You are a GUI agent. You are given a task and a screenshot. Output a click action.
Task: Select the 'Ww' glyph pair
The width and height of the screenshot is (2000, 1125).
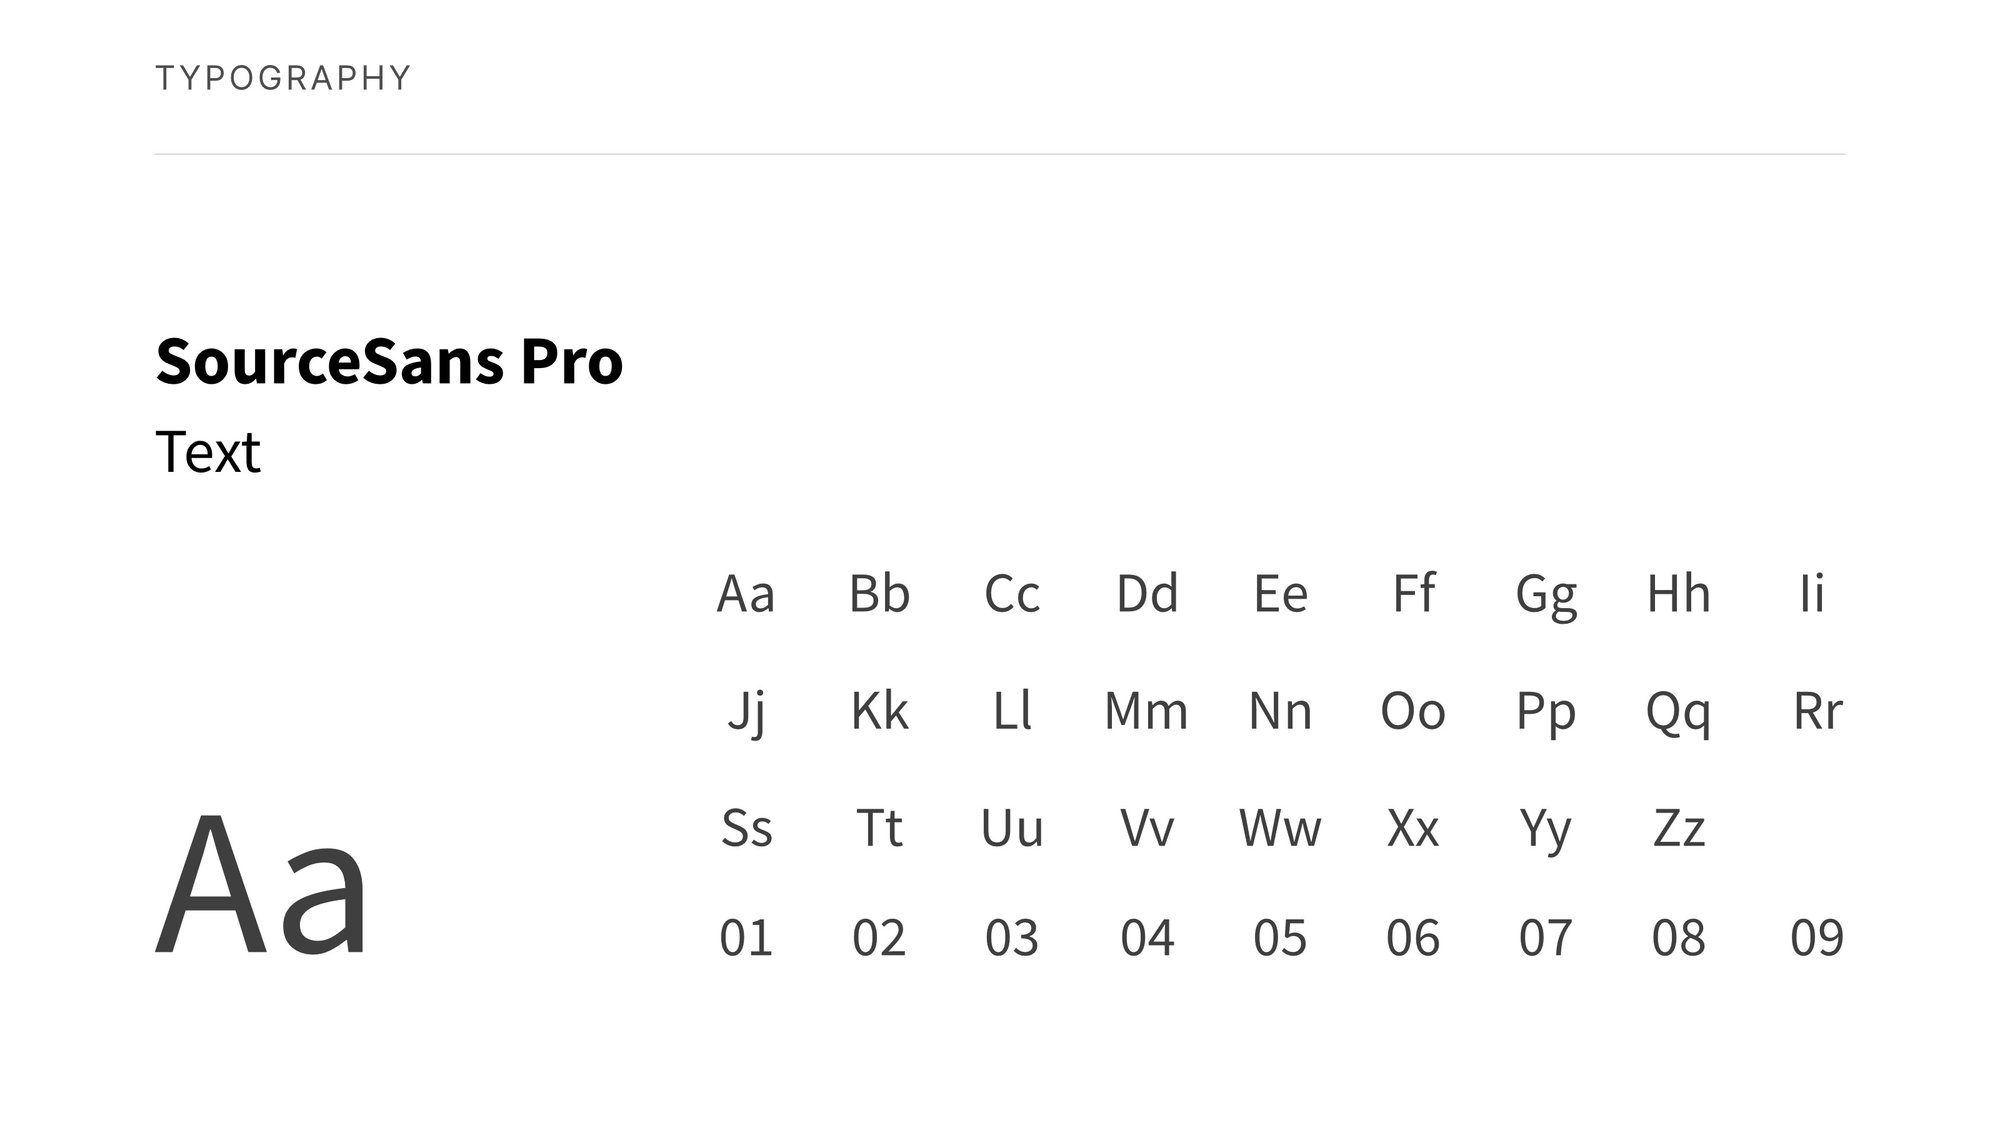tap(1280, 828)
